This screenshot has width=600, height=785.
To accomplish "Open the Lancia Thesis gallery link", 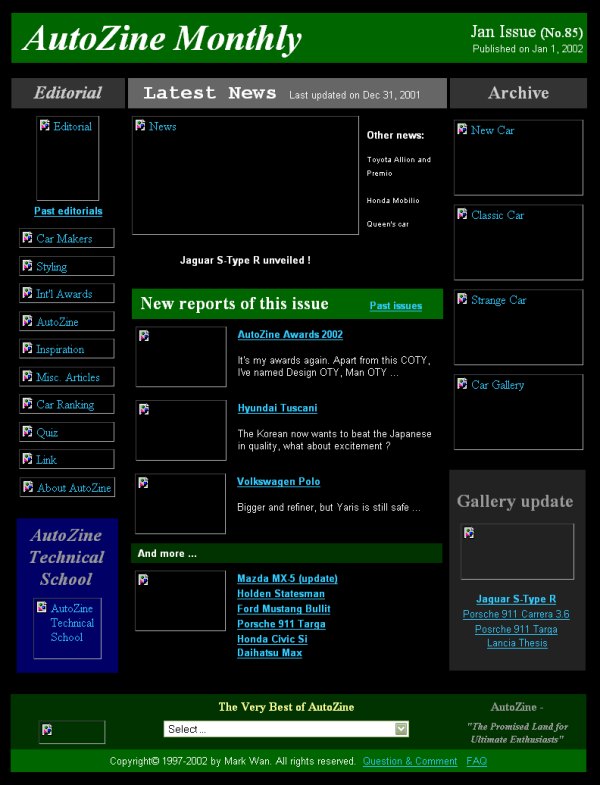I will pyautogui.click(x=517, y=643).
